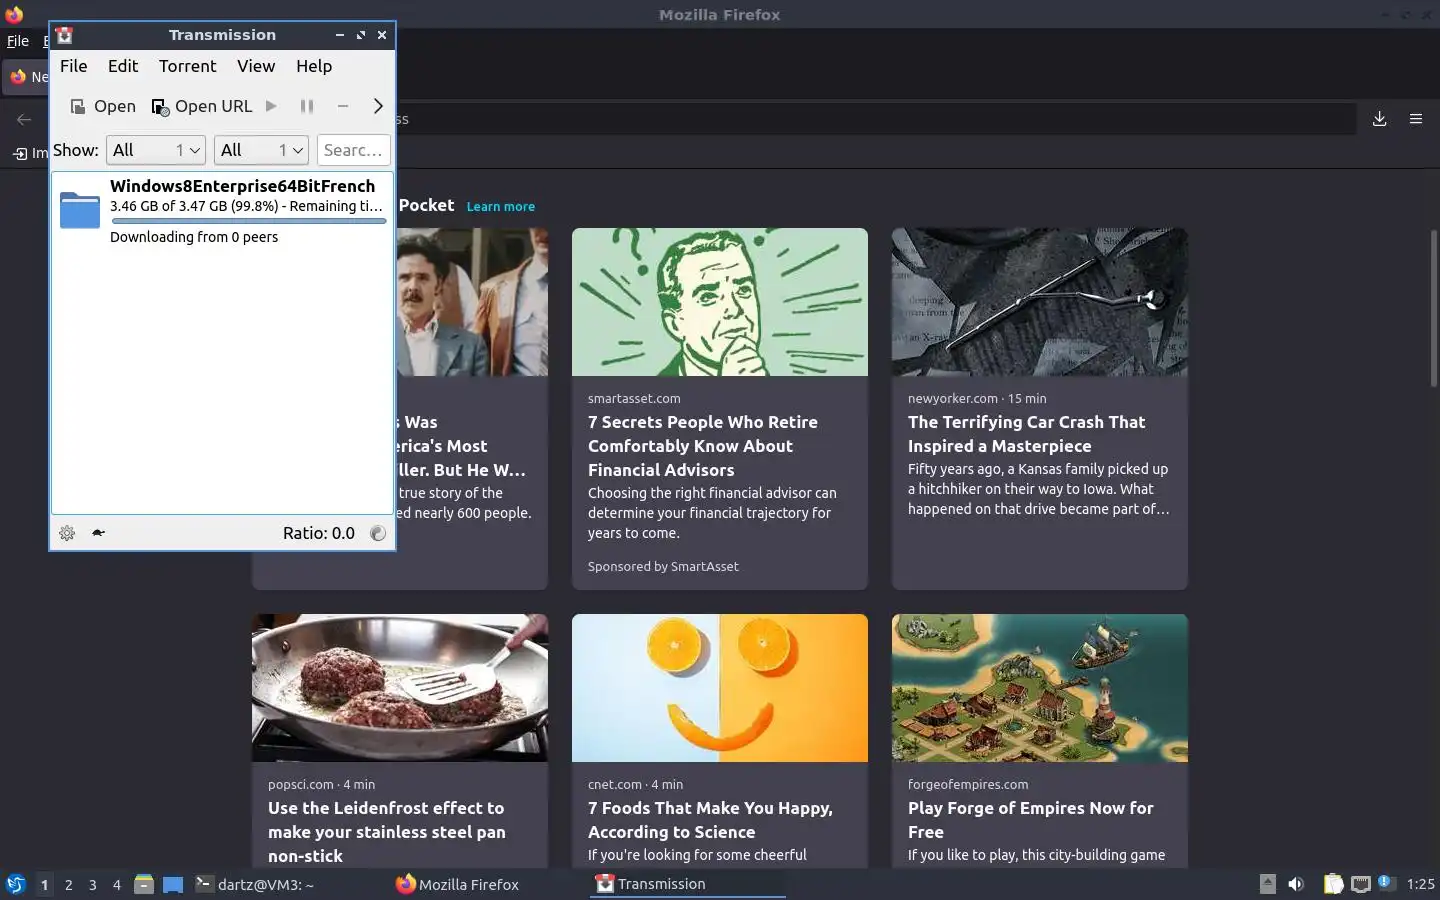
Task: Click the clock showing 1:25
Action: tap(1420, 884)
